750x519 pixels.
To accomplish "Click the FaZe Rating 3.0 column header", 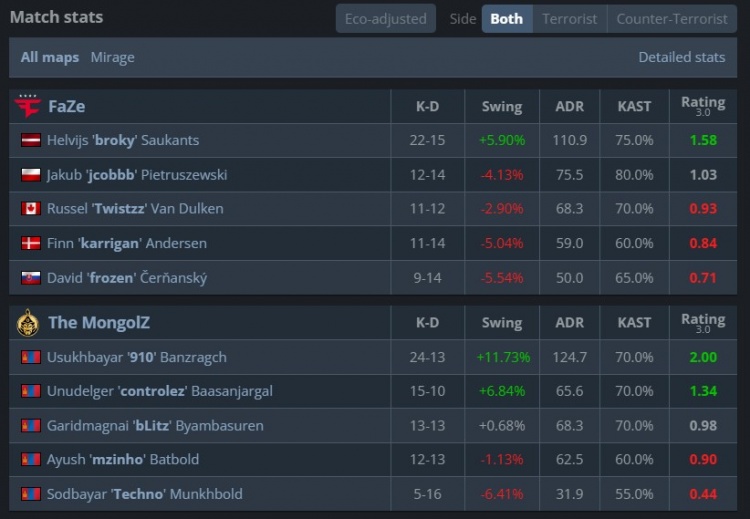I will 703,105.
